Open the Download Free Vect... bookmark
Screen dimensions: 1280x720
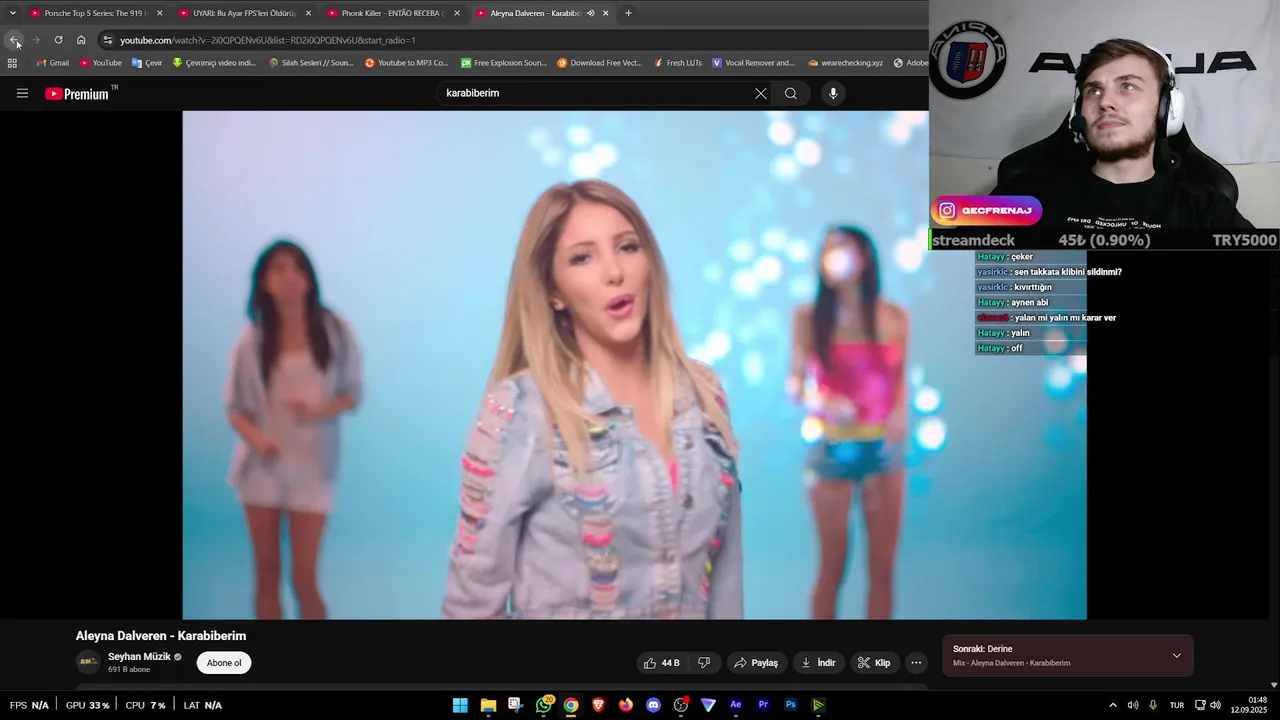tap(599, 63)
